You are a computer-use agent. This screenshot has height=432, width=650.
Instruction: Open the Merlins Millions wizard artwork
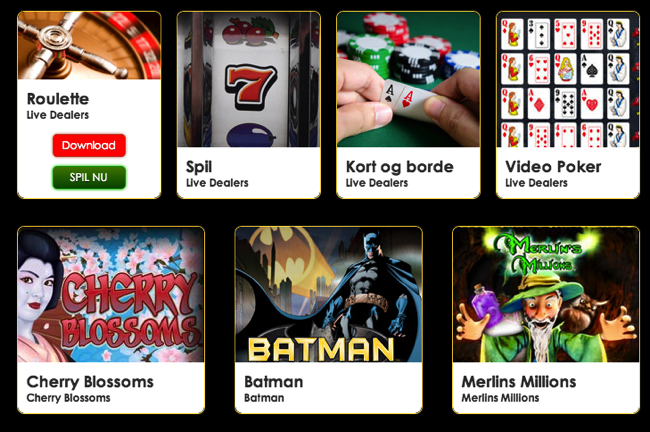pos(546,295)
